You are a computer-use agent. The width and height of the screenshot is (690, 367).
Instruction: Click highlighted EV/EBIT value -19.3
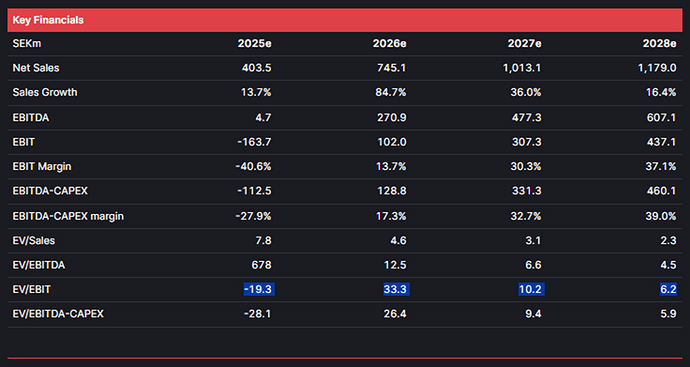259,290
